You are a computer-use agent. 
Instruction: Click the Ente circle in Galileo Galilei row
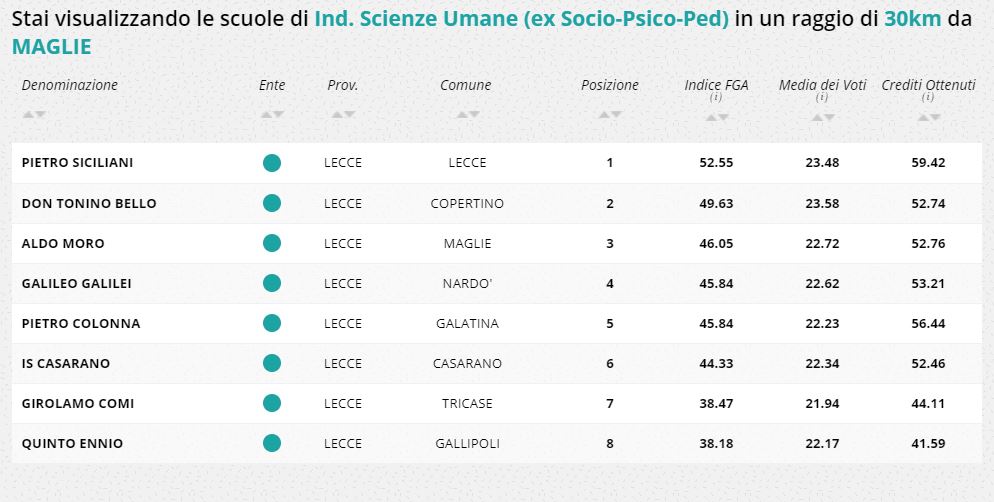pos(271,283)
